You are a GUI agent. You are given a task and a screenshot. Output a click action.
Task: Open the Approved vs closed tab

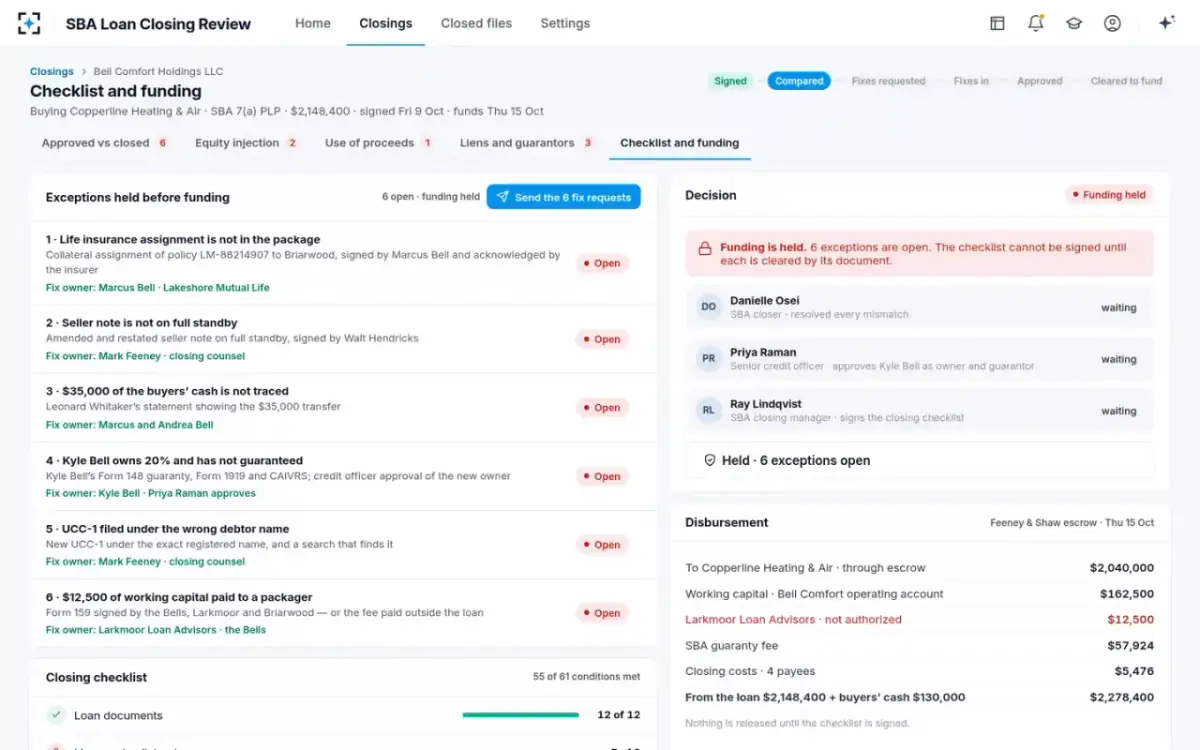[104, 143]
